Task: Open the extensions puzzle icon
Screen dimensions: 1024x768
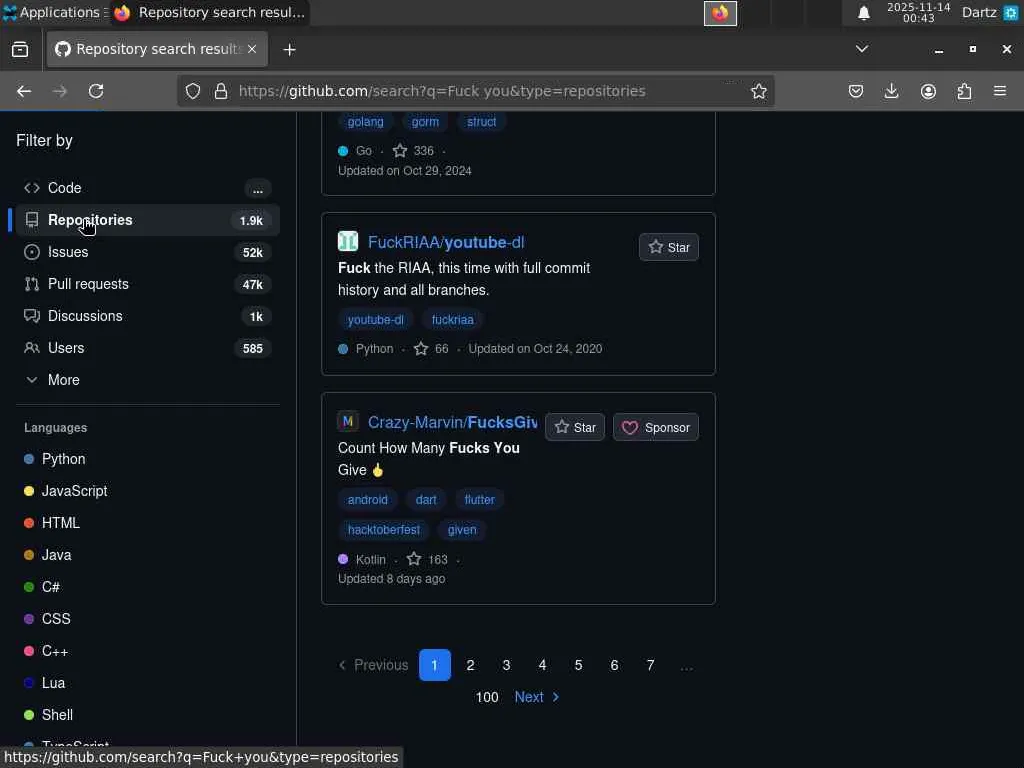Action: click(x=964, y=91)
